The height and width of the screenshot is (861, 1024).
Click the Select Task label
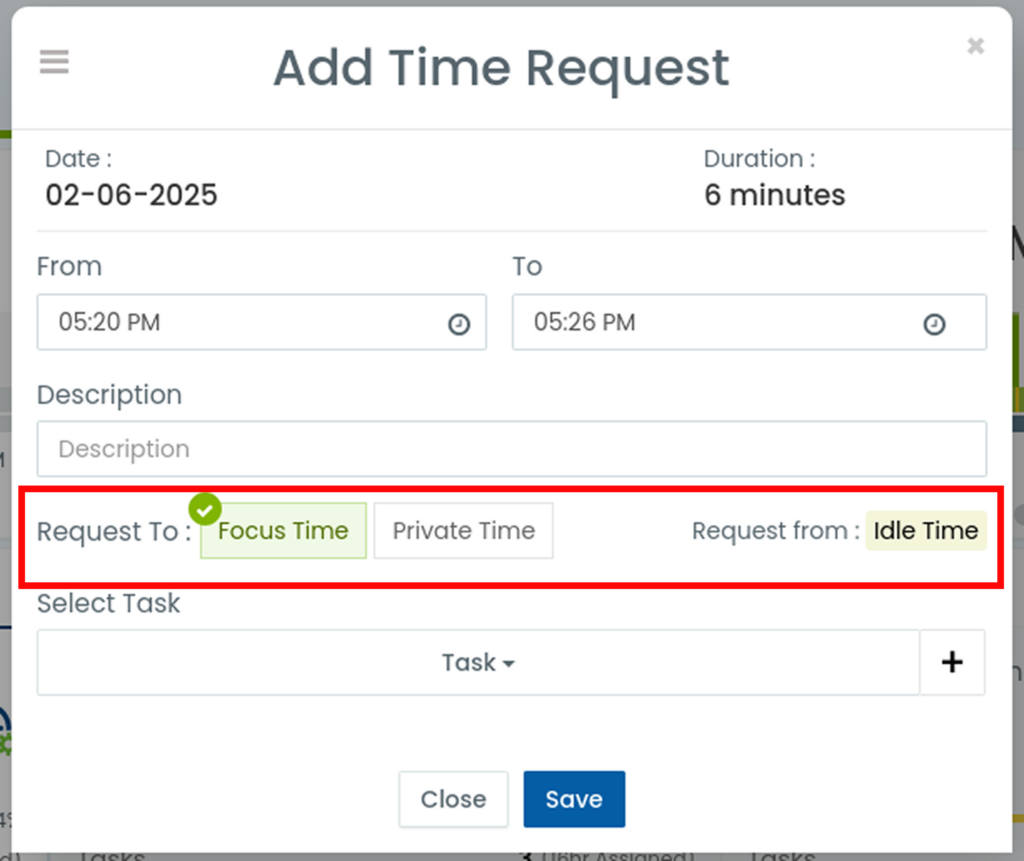pyautogui.click(x=108, y=603)
